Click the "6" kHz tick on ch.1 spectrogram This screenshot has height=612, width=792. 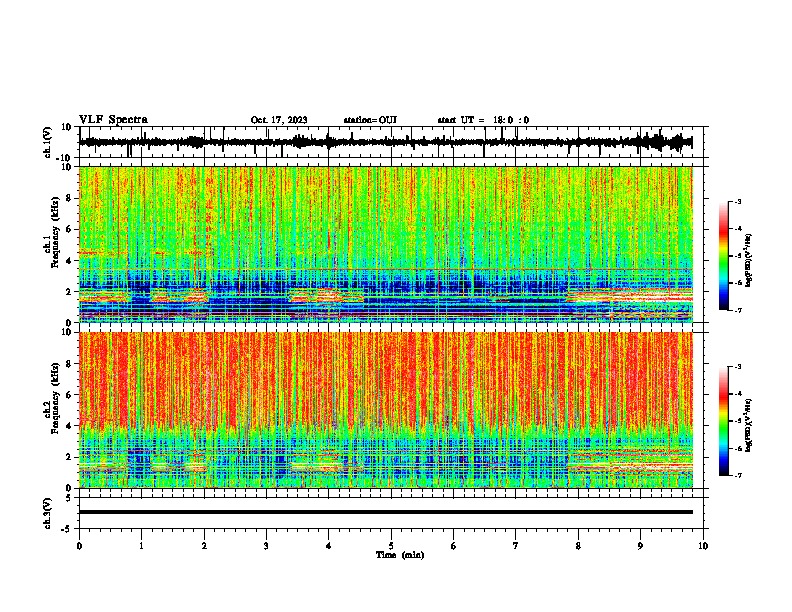(70, 229)
